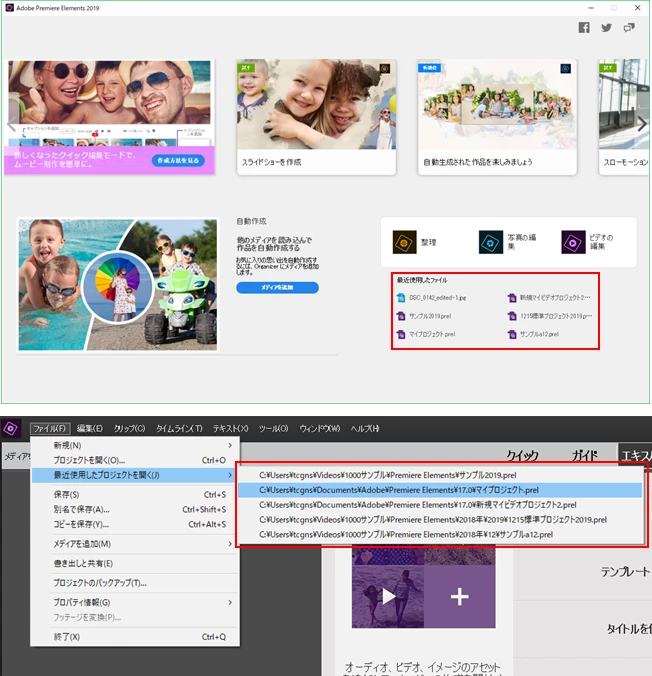Open recent project path ending 1215標準プロジェクト2019.prel
Viewport: 652px width, 676px height.
(x=440, y=520)
